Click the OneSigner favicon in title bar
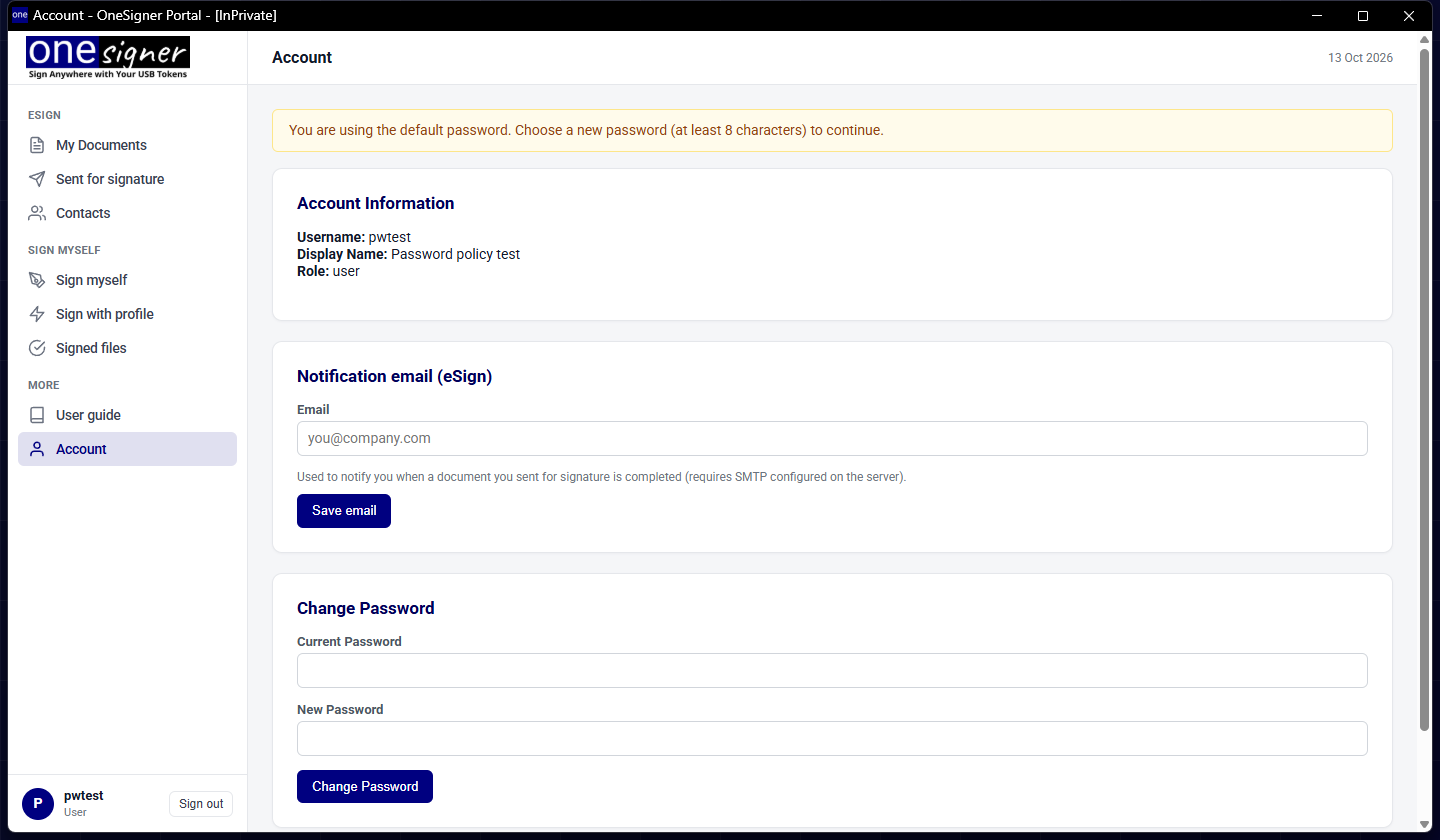Viewport: 1440px width, 840px height. coord(19,15)
